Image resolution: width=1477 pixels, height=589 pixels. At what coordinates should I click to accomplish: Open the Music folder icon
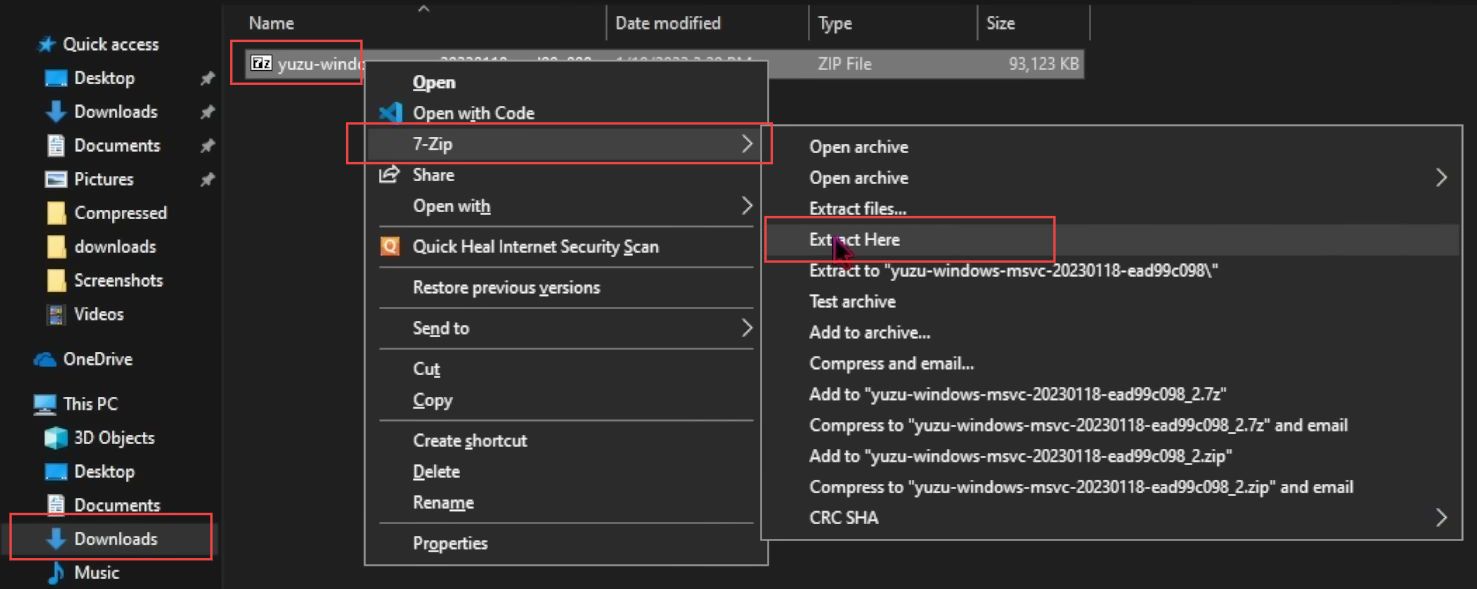point(57,573)
